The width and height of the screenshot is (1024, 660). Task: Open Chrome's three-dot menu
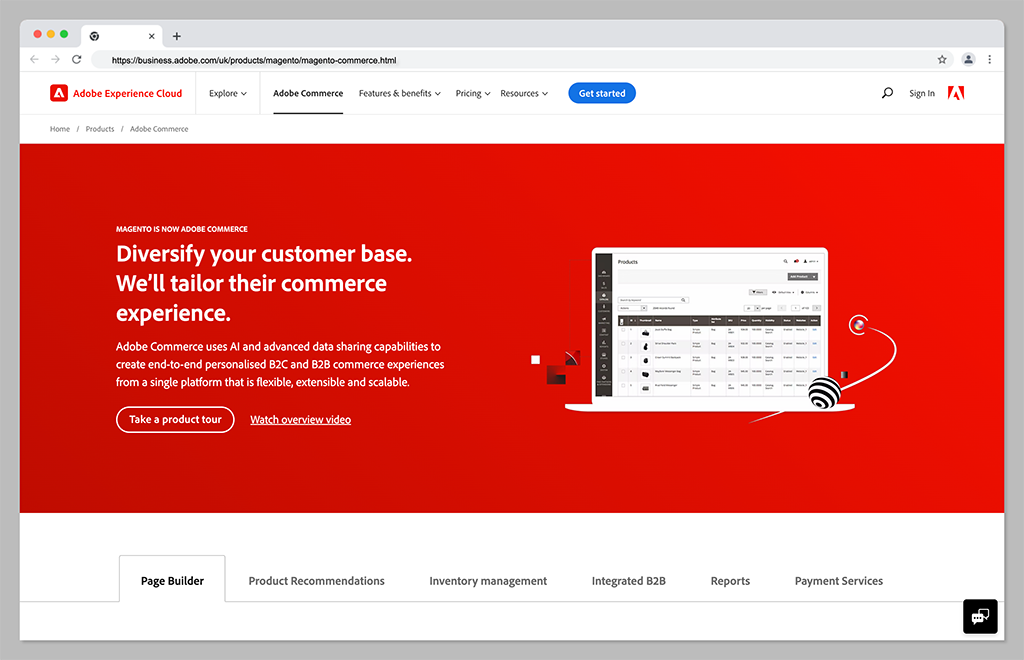coord(990,60)
